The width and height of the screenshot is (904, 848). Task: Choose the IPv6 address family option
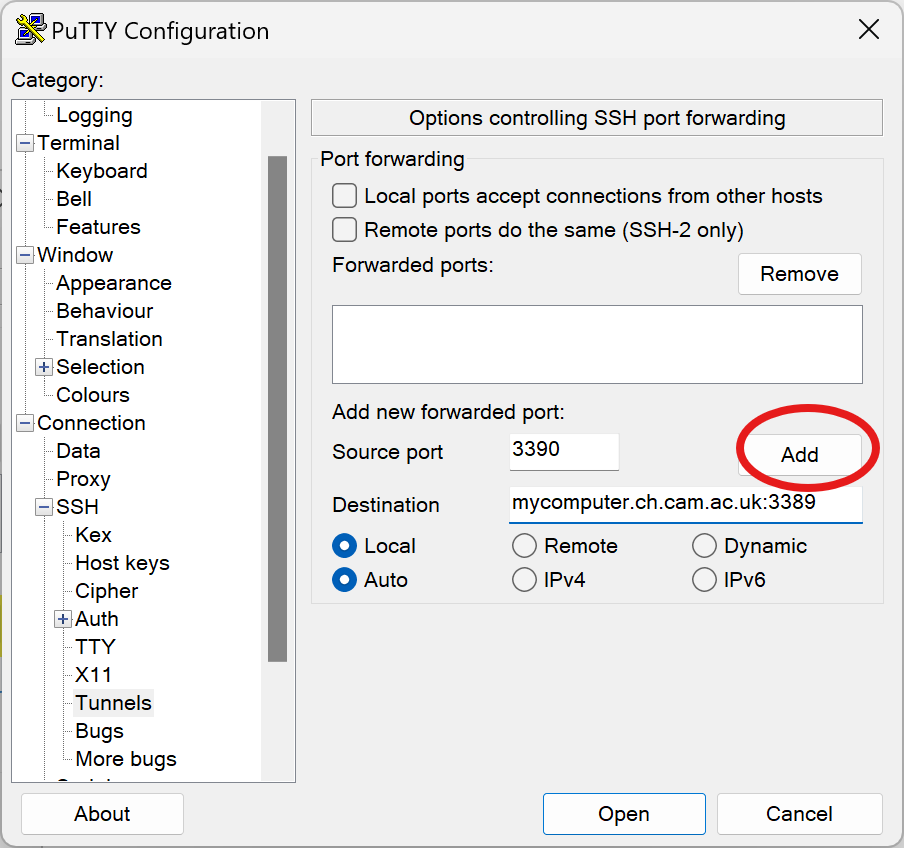click(x=705, y=580)
